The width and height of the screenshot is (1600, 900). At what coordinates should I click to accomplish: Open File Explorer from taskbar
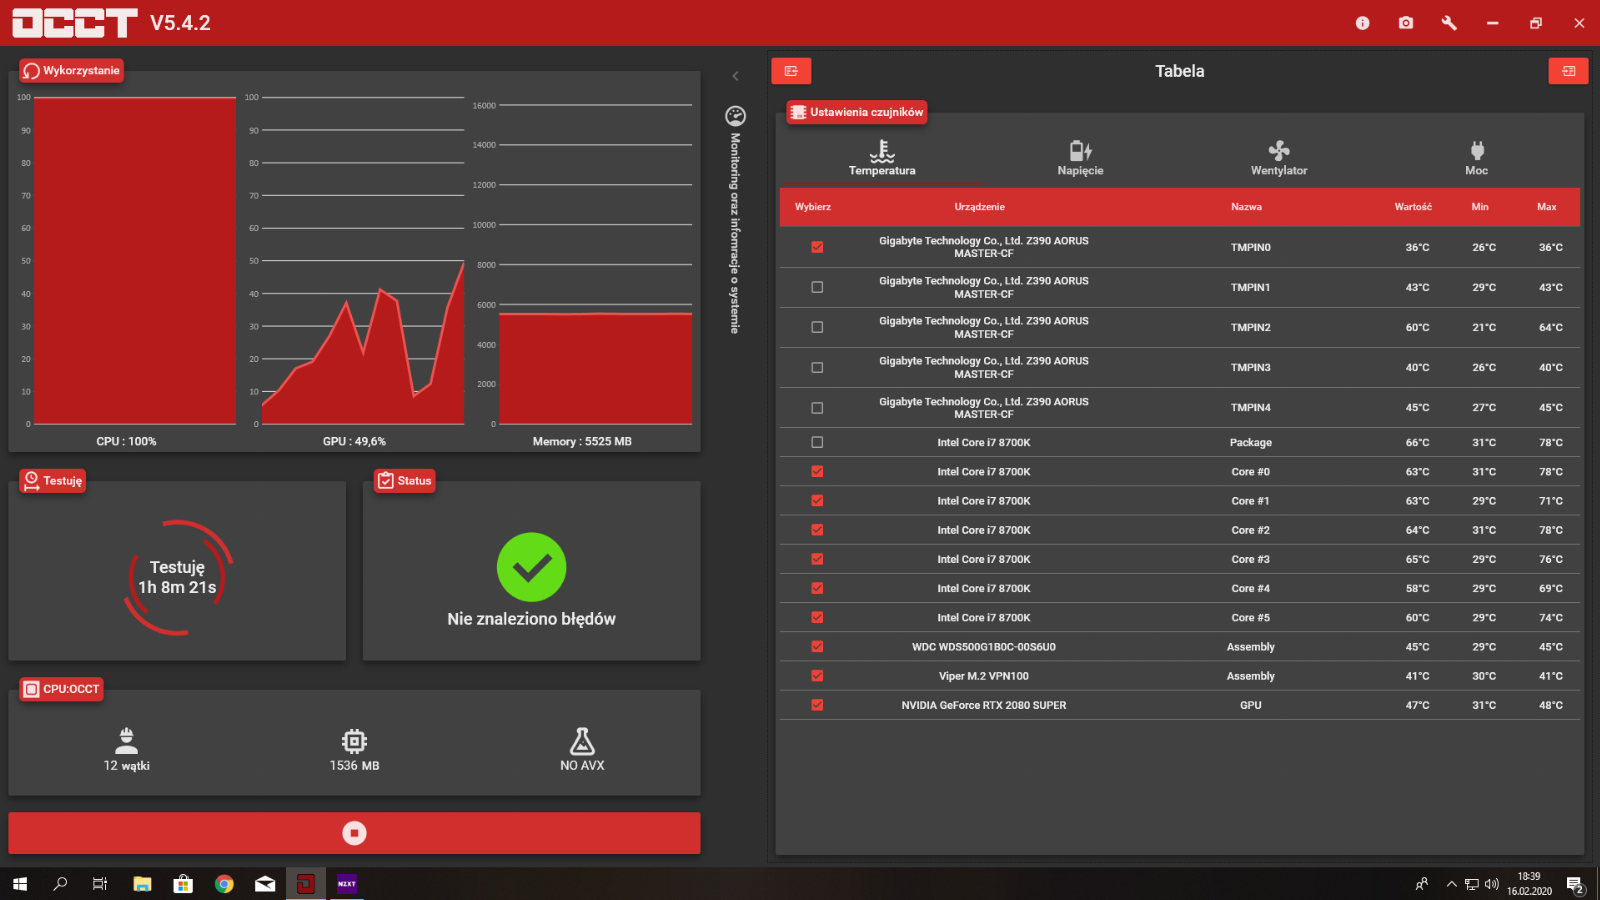pyautogui.click(x=142, y=884)
